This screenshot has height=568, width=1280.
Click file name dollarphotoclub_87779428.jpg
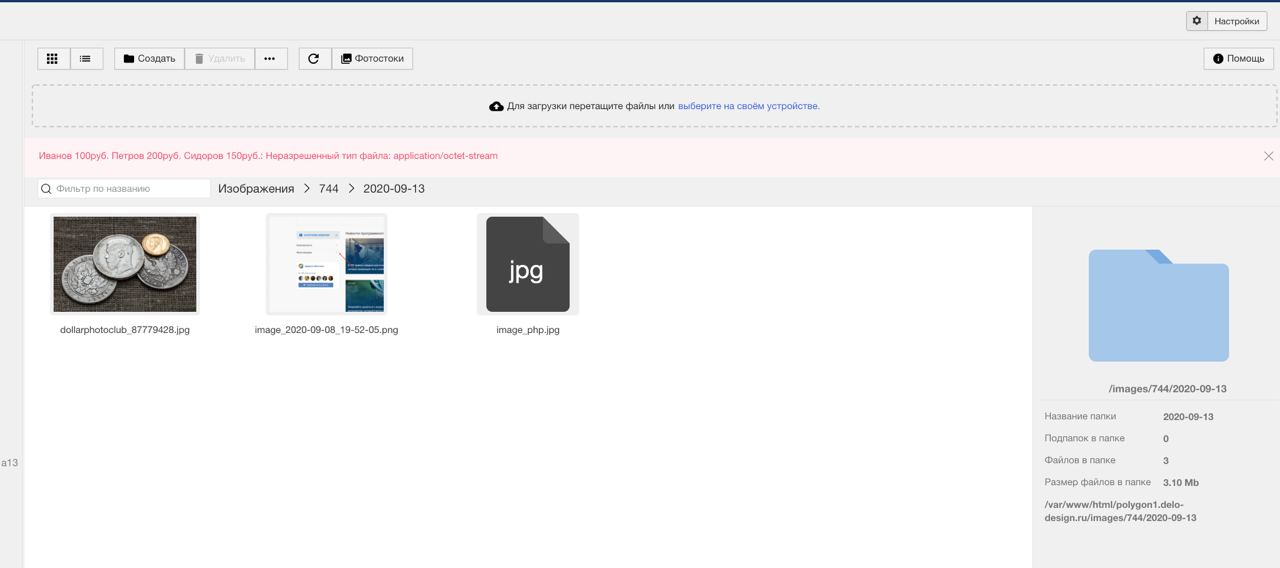(x=125, y=330)
